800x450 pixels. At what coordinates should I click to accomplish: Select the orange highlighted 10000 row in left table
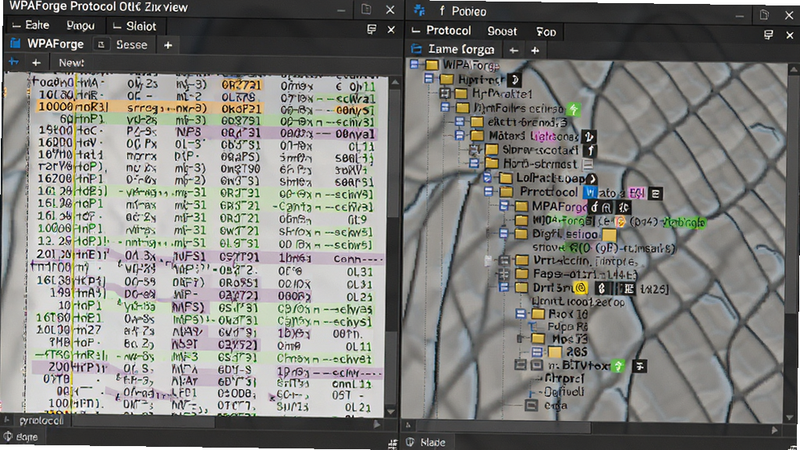[206, 108]
